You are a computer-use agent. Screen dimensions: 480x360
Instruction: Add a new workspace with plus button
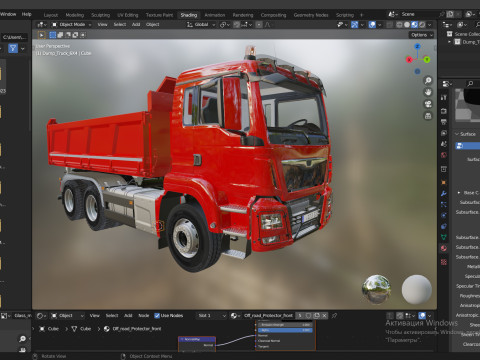point(362,15)
